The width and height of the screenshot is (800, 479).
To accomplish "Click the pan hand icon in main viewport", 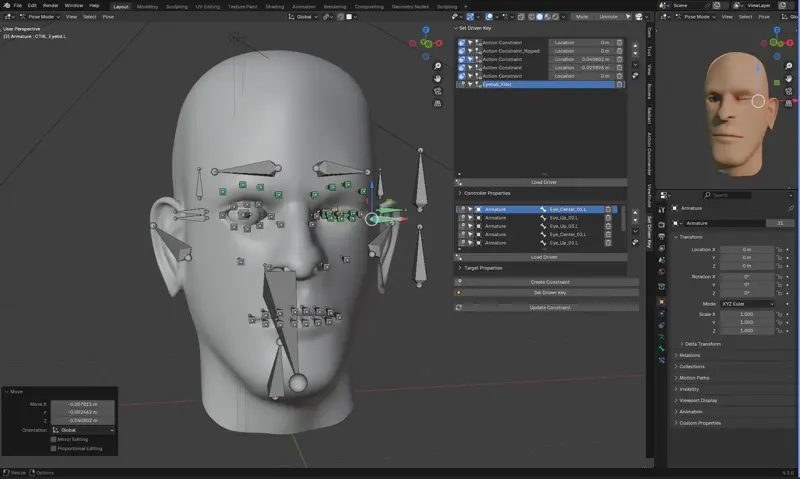I will [x=438, y=78].
